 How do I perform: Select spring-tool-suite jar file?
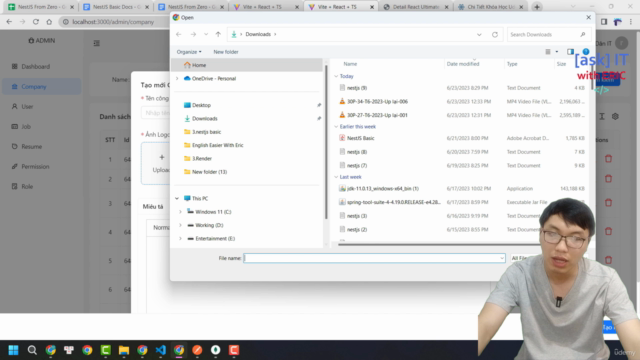[x=390, y=202]
